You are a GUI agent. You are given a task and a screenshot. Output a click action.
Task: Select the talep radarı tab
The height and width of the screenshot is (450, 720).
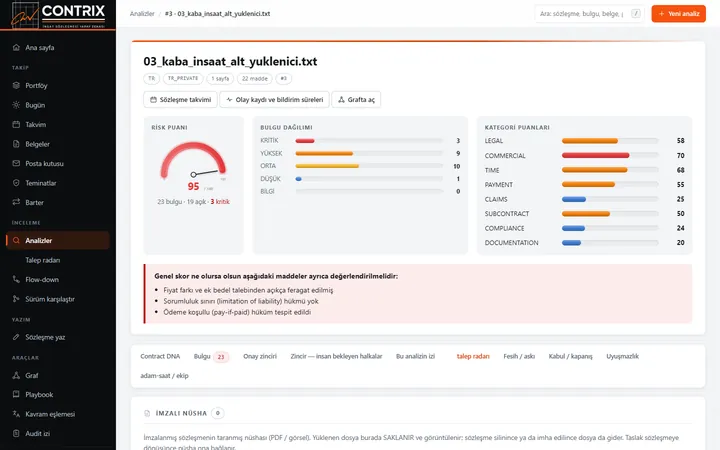point(473,356)
